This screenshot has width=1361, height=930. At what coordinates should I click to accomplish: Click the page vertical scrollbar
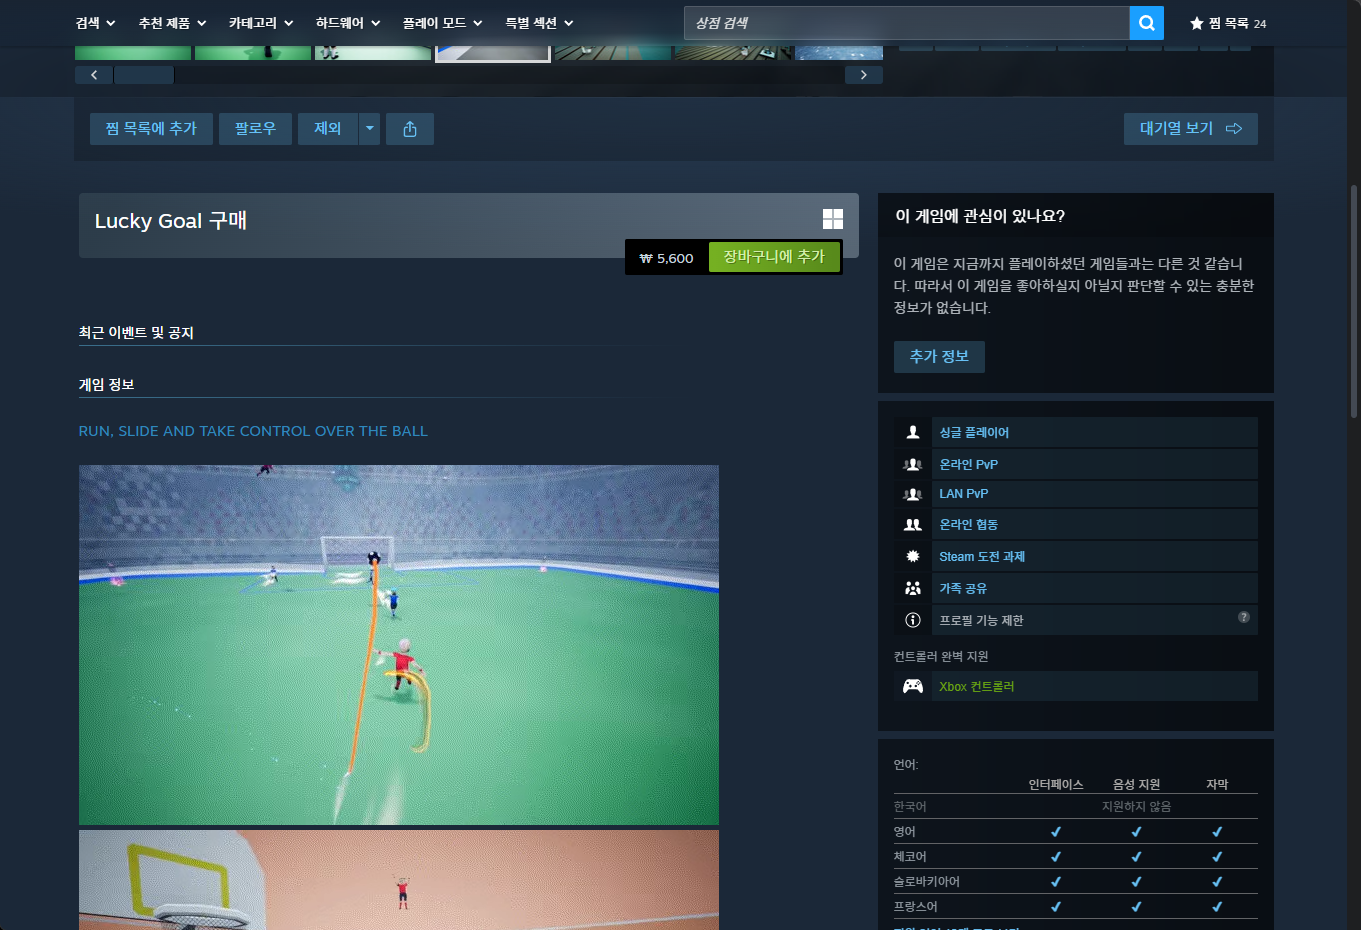pos(1354,300)
